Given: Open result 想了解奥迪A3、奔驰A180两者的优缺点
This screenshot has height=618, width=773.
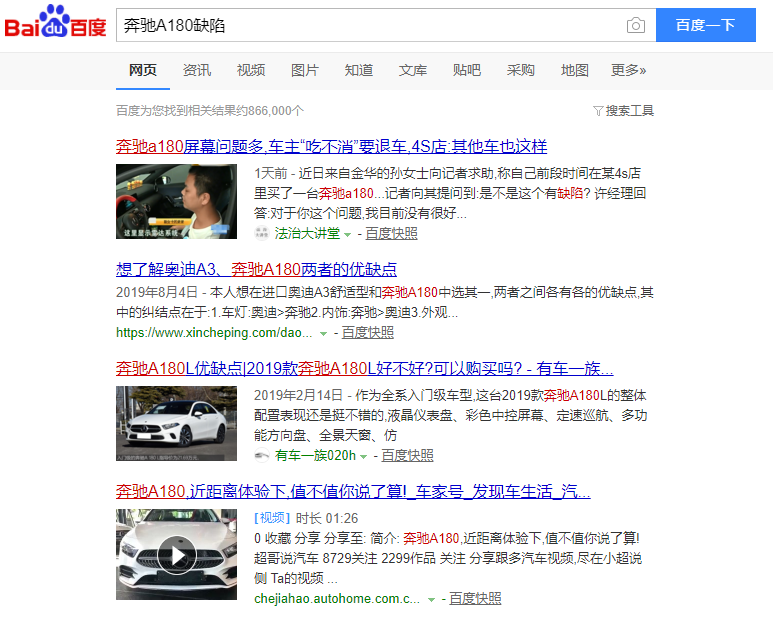Looking at the screenshot, I should (256, 269).
